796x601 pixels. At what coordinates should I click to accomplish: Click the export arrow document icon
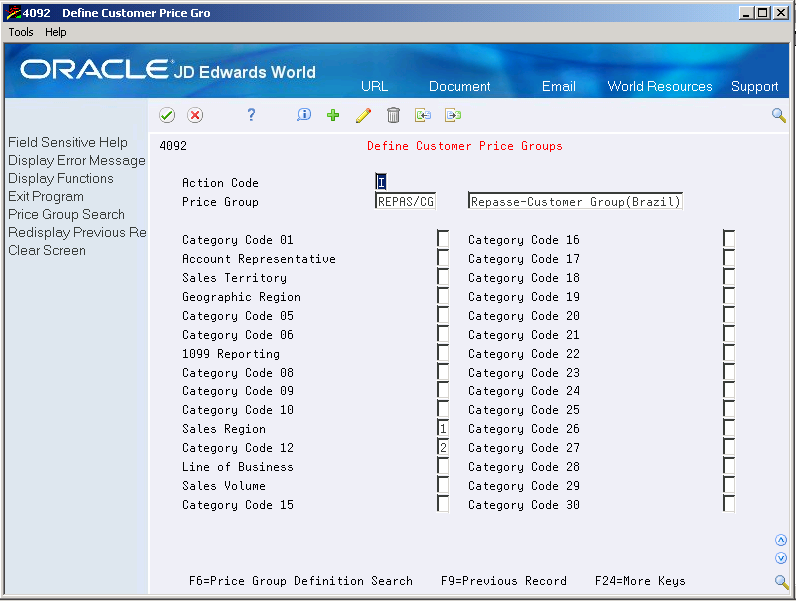pyautogui.click(x=453, y=115)
